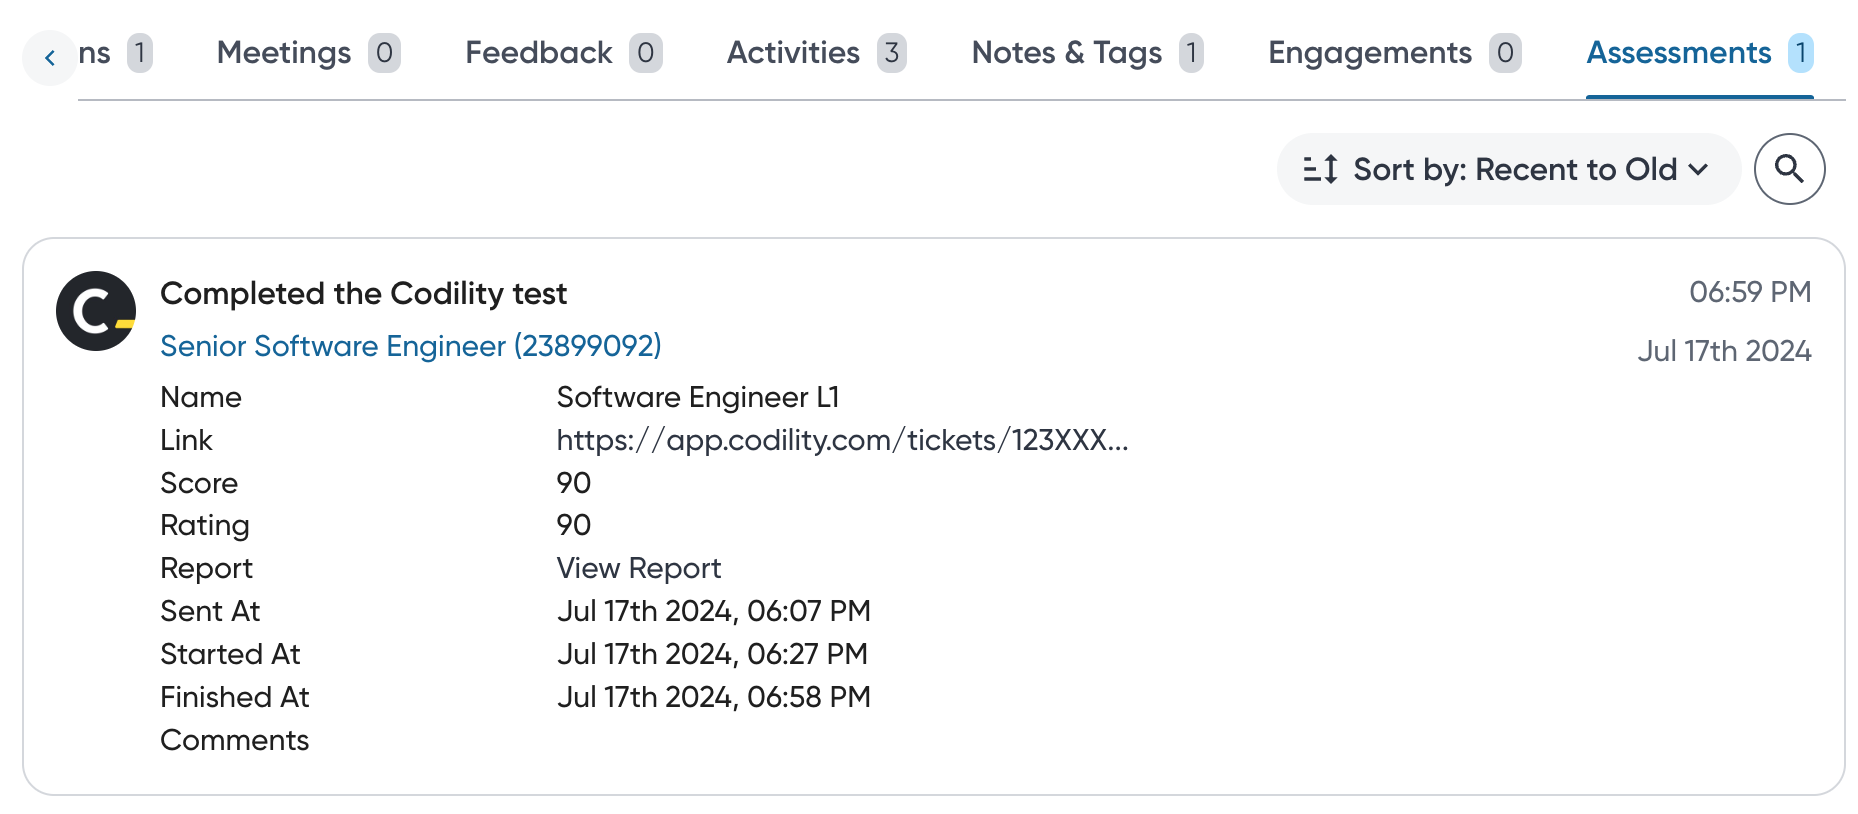Screen dimensions: 1858x814
Task: Click the 06:59 PM timestamp
Action: click(1750, 292)
